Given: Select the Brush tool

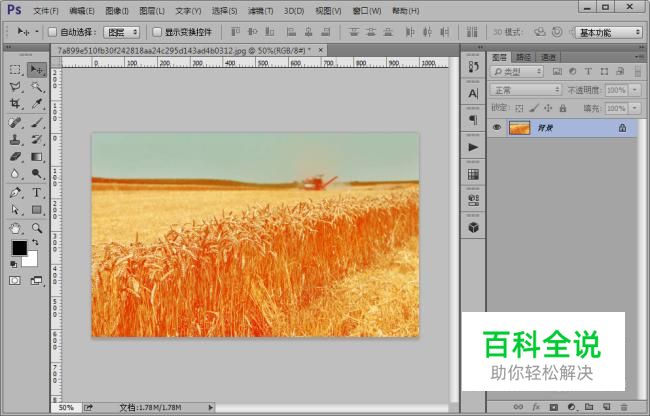Looking at the screenshot, I should click(x=37, y=123).
